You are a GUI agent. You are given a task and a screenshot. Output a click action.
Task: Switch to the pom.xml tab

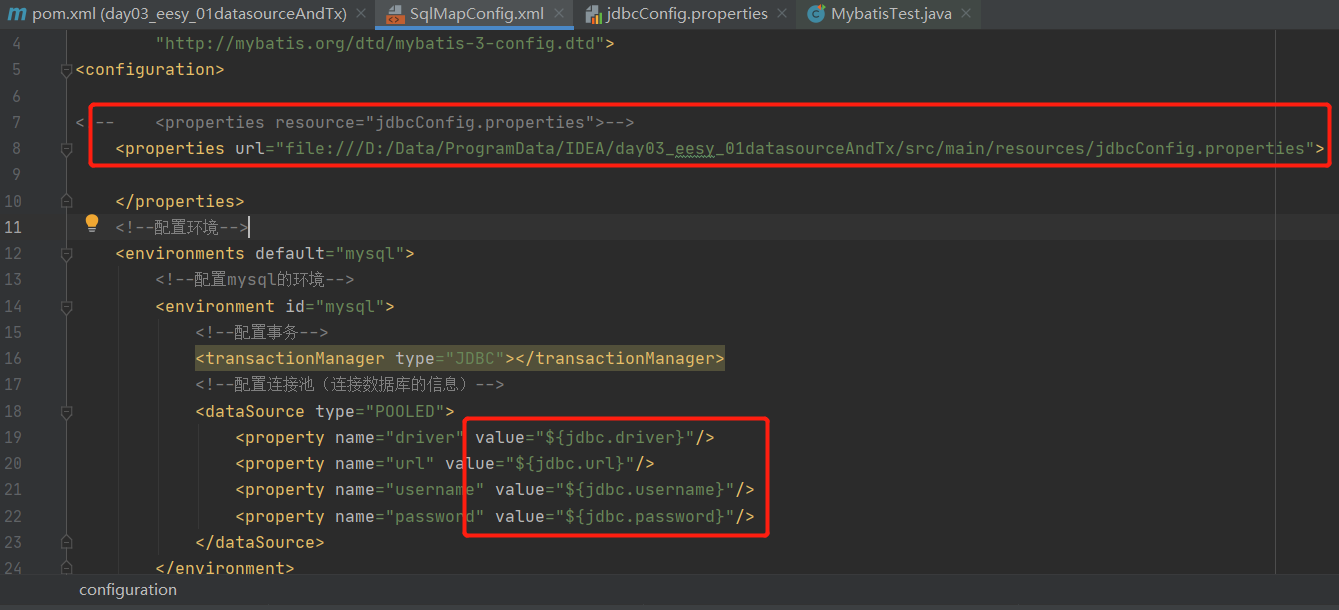pos(187,14)
